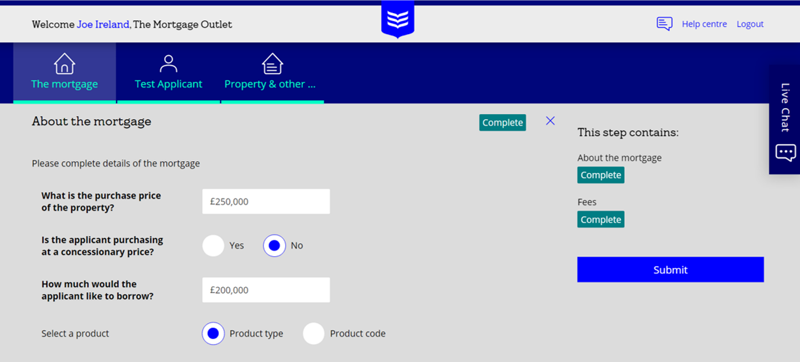Click the Fees step label

(x=587, y=202)
